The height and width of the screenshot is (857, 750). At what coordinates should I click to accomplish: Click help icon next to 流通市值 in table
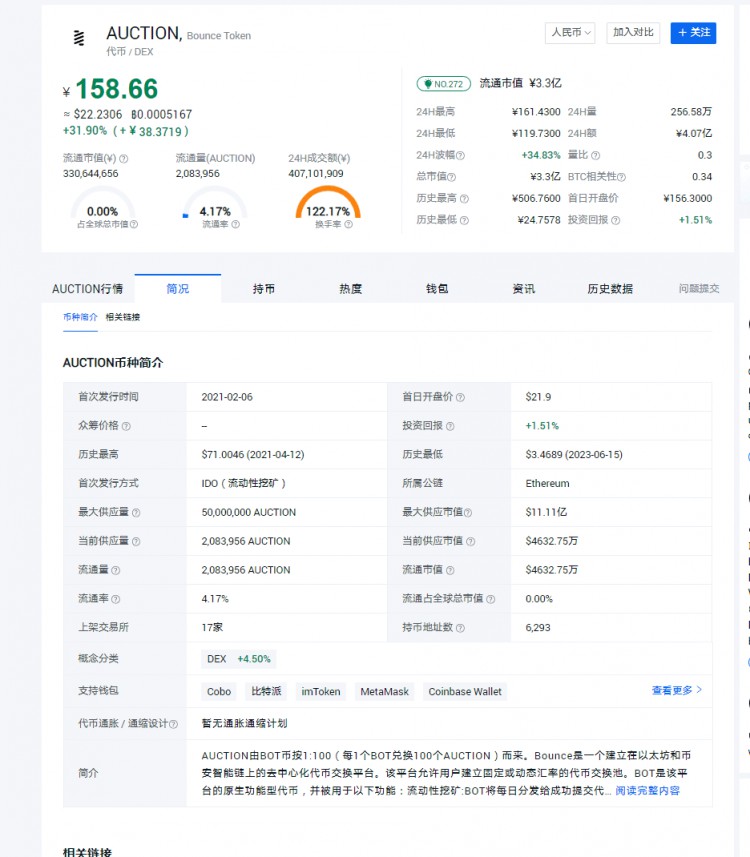pos(450,570)
